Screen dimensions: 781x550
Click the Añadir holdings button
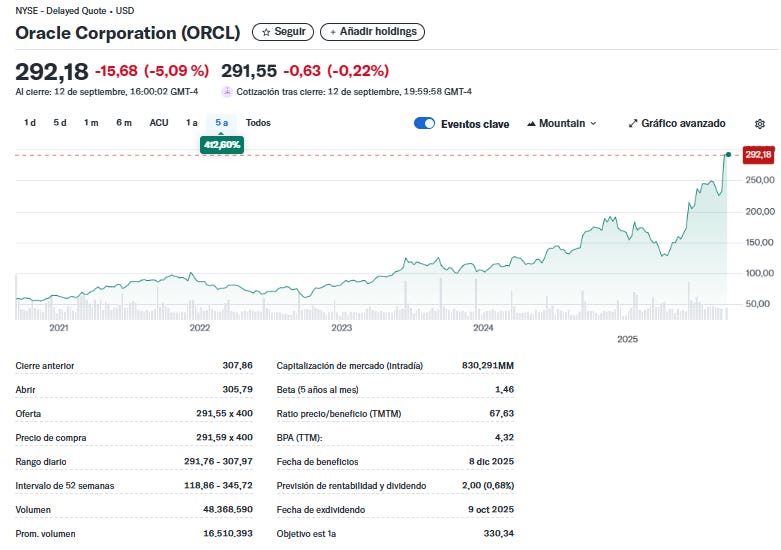tap(373, 32)
